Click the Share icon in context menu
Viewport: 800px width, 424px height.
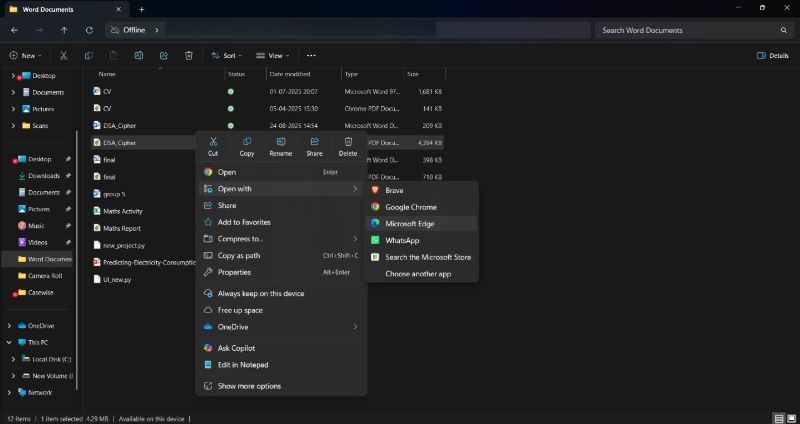coord(314,146)
